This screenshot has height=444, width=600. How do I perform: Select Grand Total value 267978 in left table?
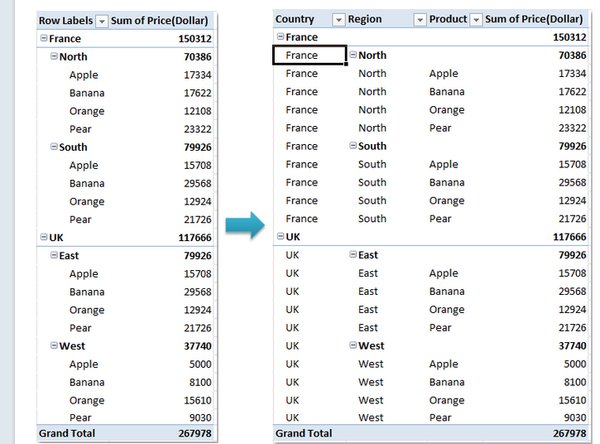click(195, 433)
